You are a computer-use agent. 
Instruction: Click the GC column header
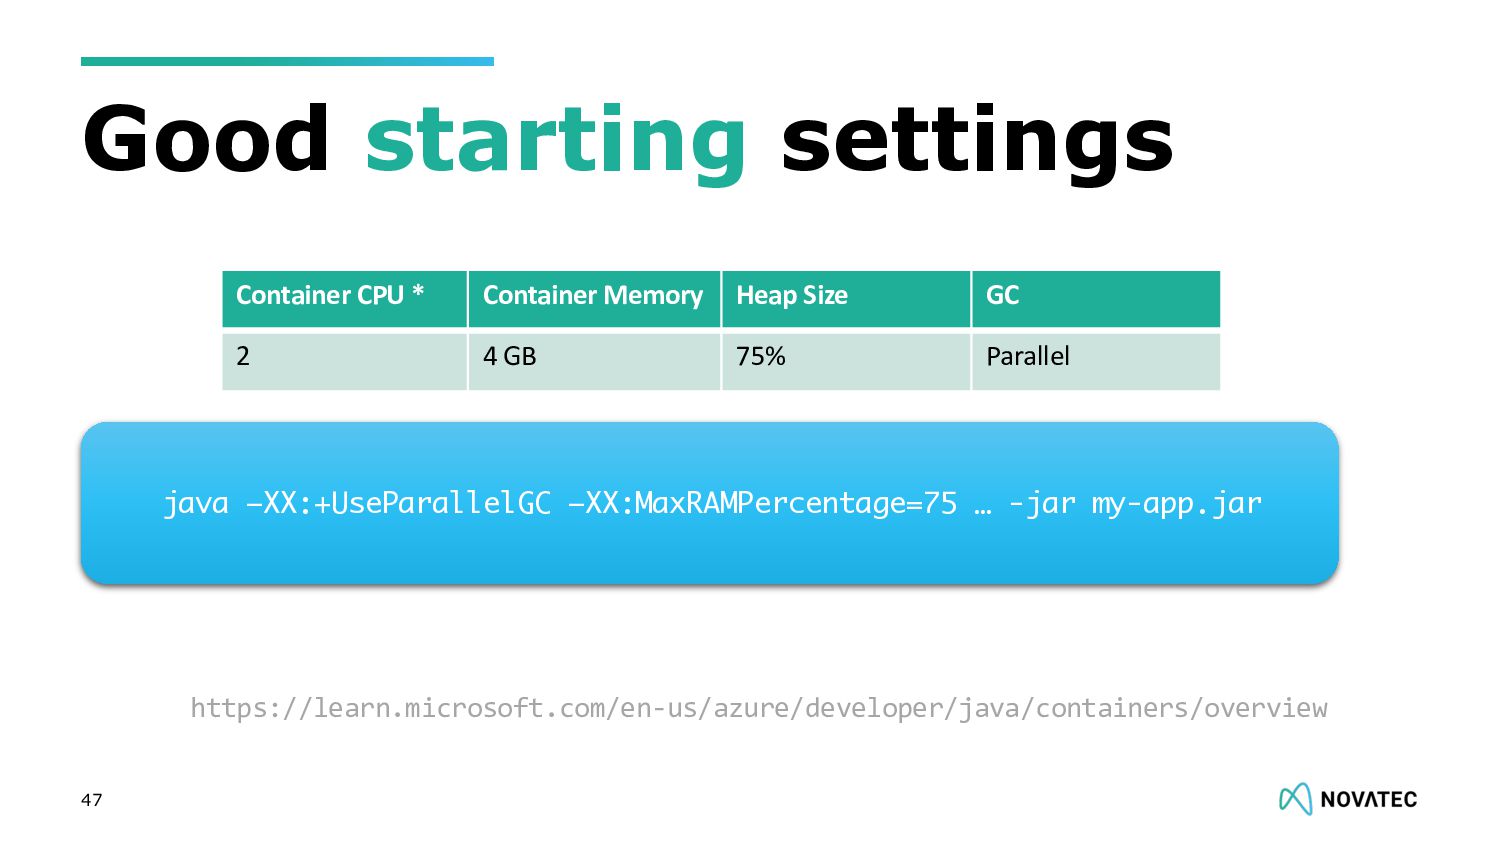point(1096,298)
